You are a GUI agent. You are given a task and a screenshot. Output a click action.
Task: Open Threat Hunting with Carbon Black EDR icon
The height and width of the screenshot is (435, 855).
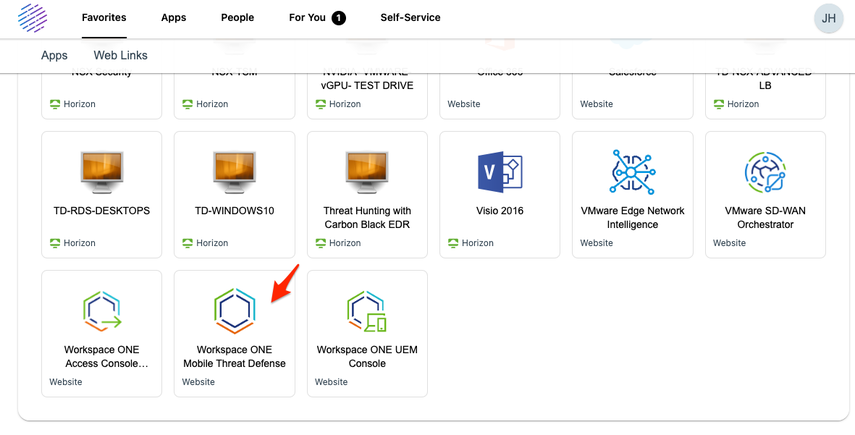(367, 172)
